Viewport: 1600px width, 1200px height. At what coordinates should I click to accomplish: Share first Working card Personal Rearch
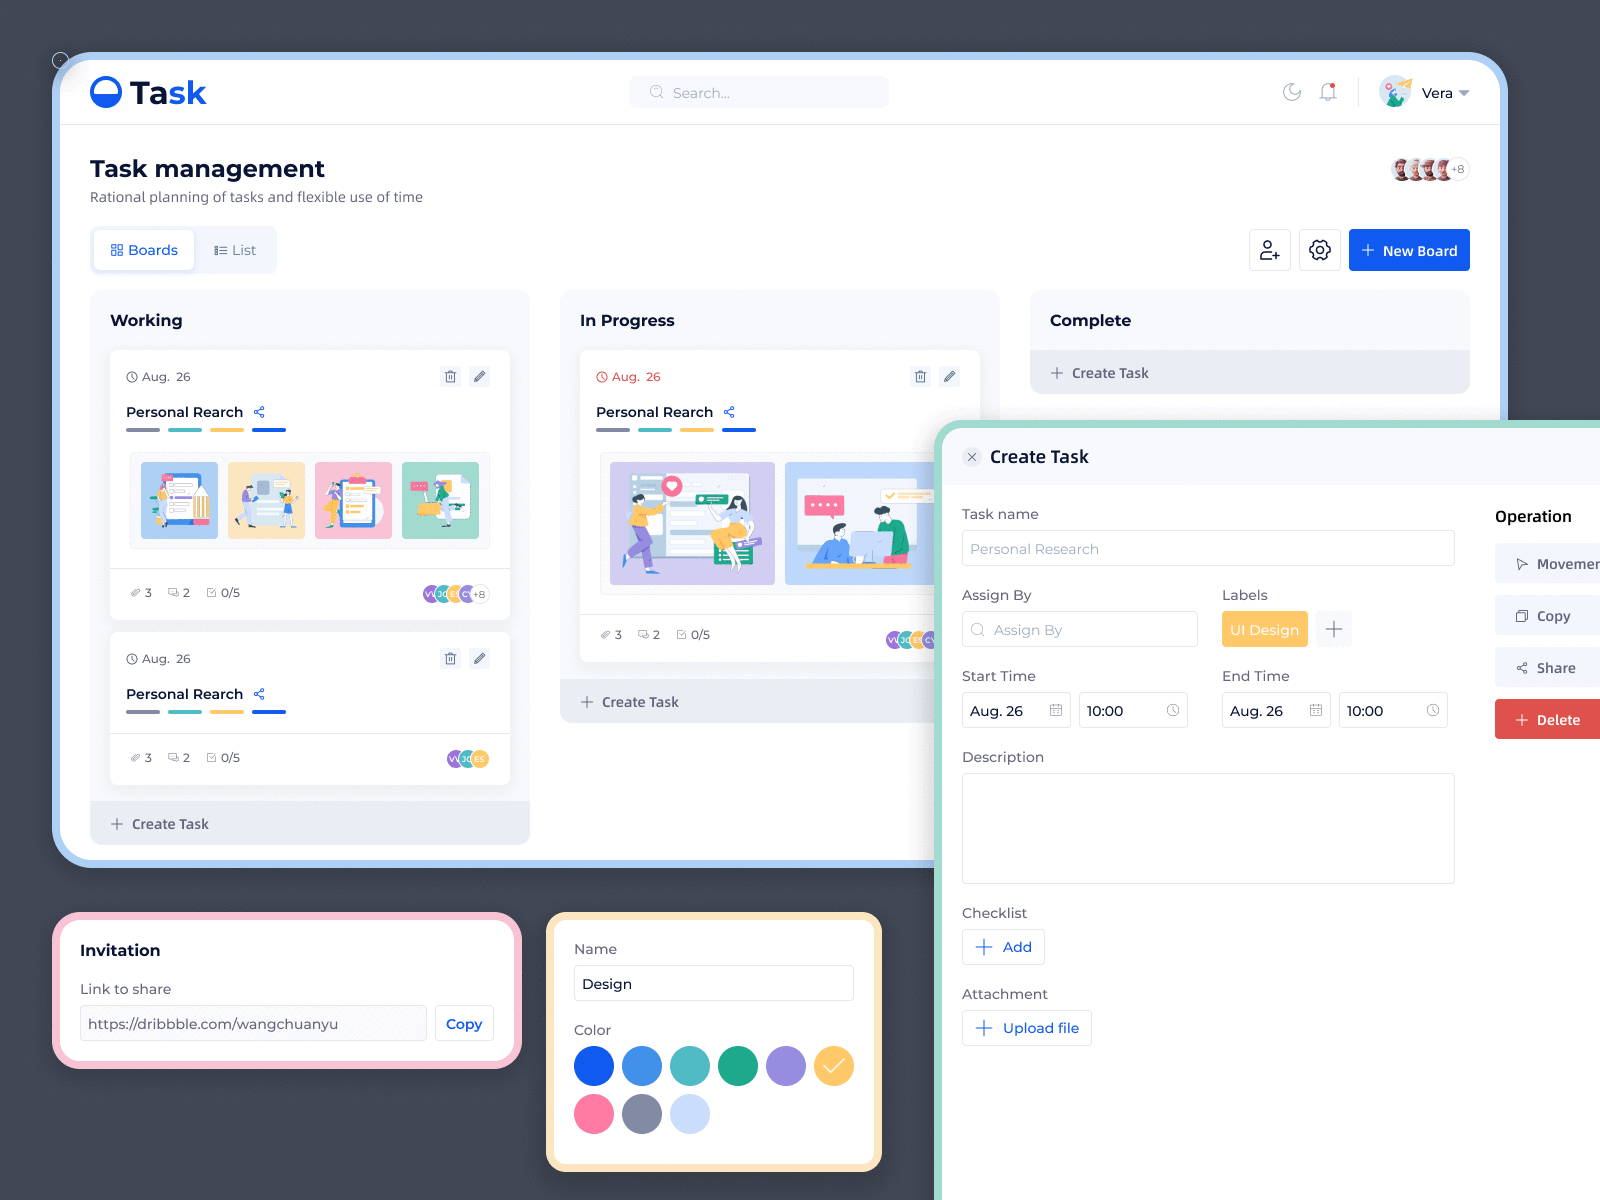(x=259, y=412)
